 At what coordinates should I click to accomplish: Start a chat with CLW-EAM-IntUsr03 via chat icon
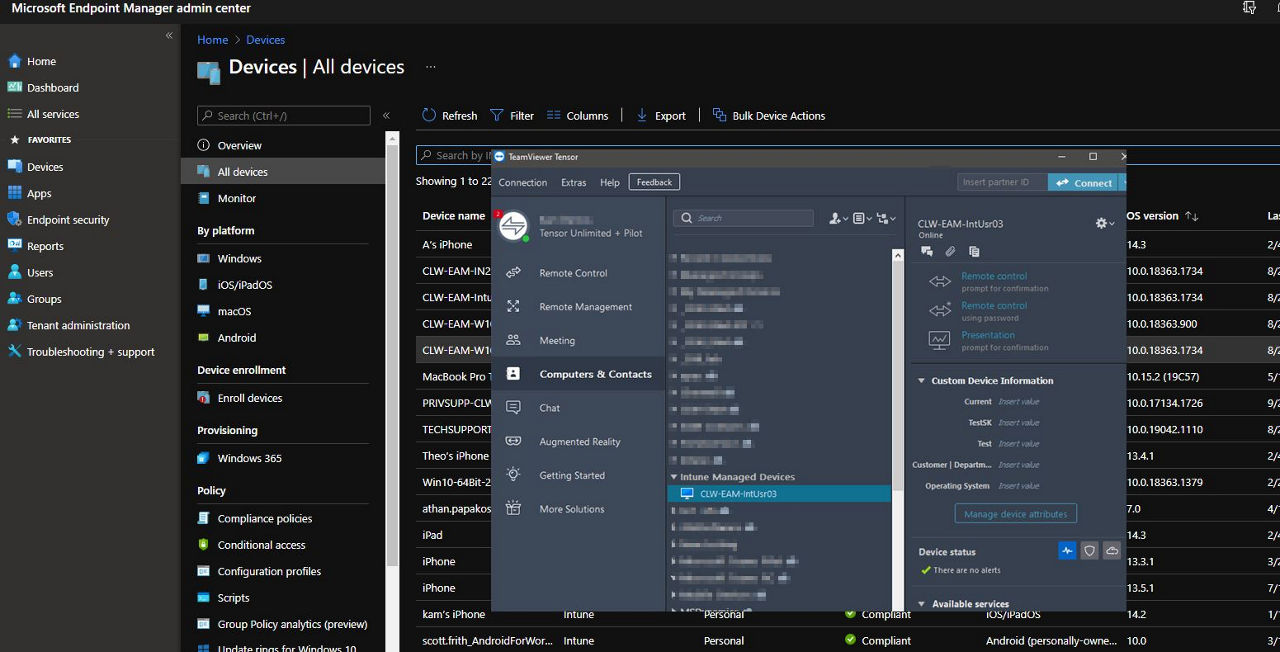pyautogui.click(x=926, y=251)
